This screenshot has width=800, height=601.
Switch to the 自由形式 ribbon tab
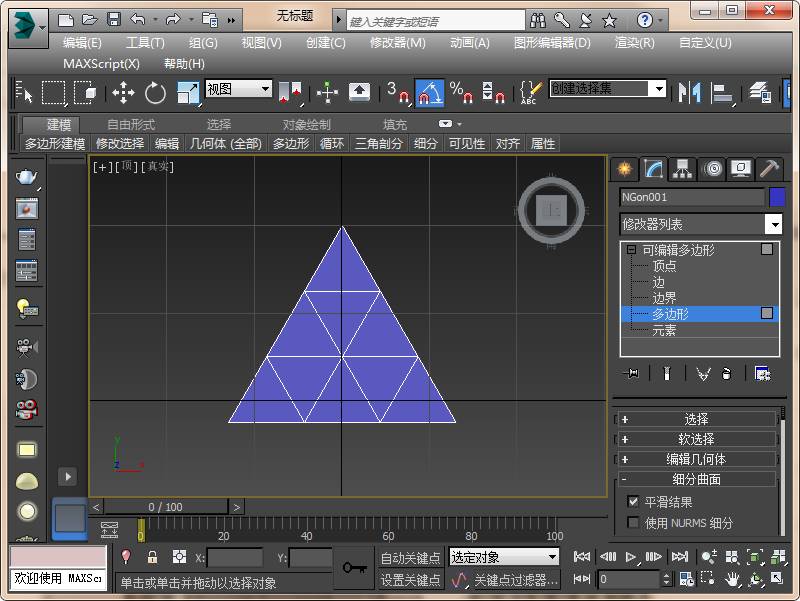[131, 124]
